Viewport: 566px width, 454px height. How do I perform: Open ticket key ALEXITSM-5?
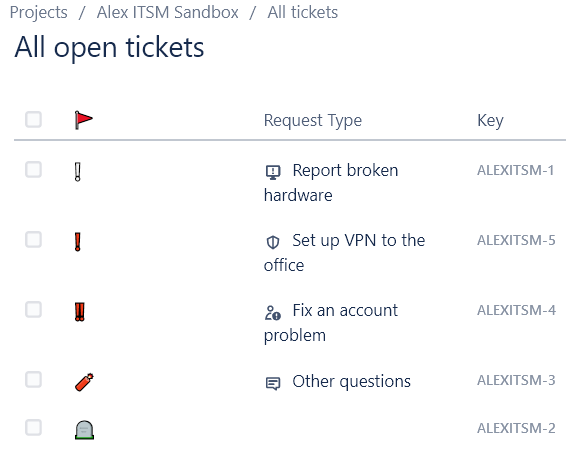516,240
